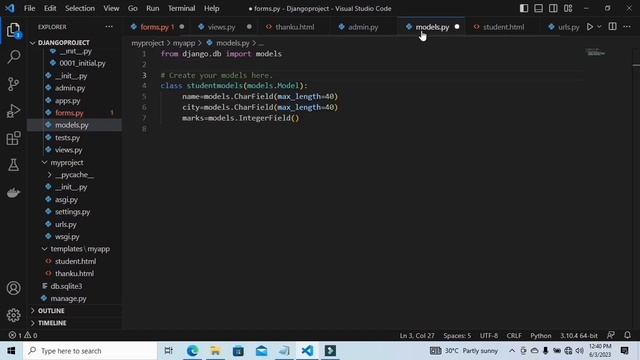The height and width of the screenshot is (360, 640).
Task: Change UTF-8 file encoding
Action: tap(489, 336)
